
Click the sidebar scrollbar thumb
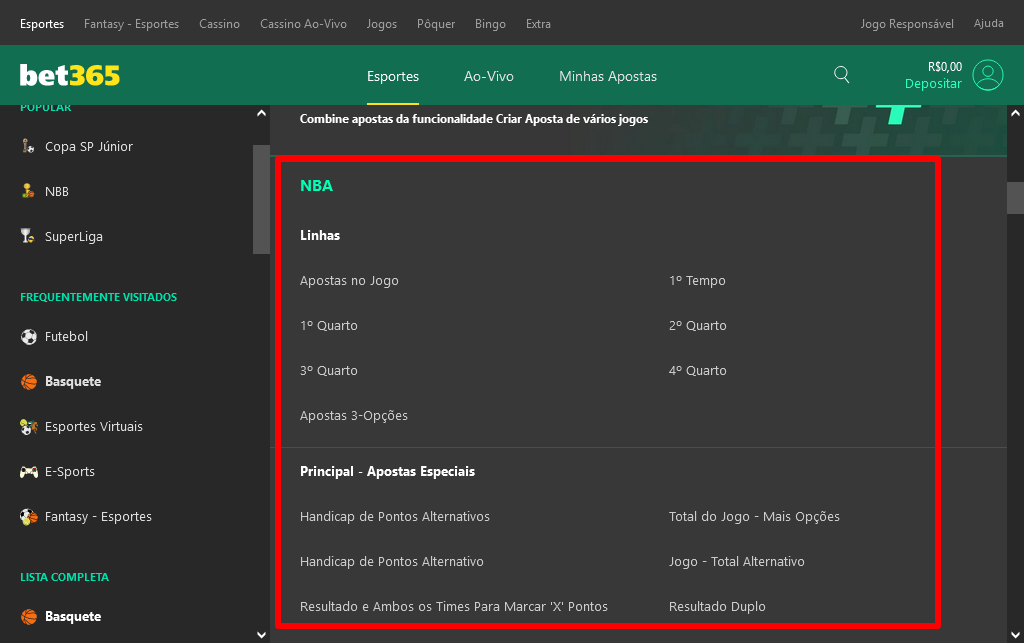point(261,199)
